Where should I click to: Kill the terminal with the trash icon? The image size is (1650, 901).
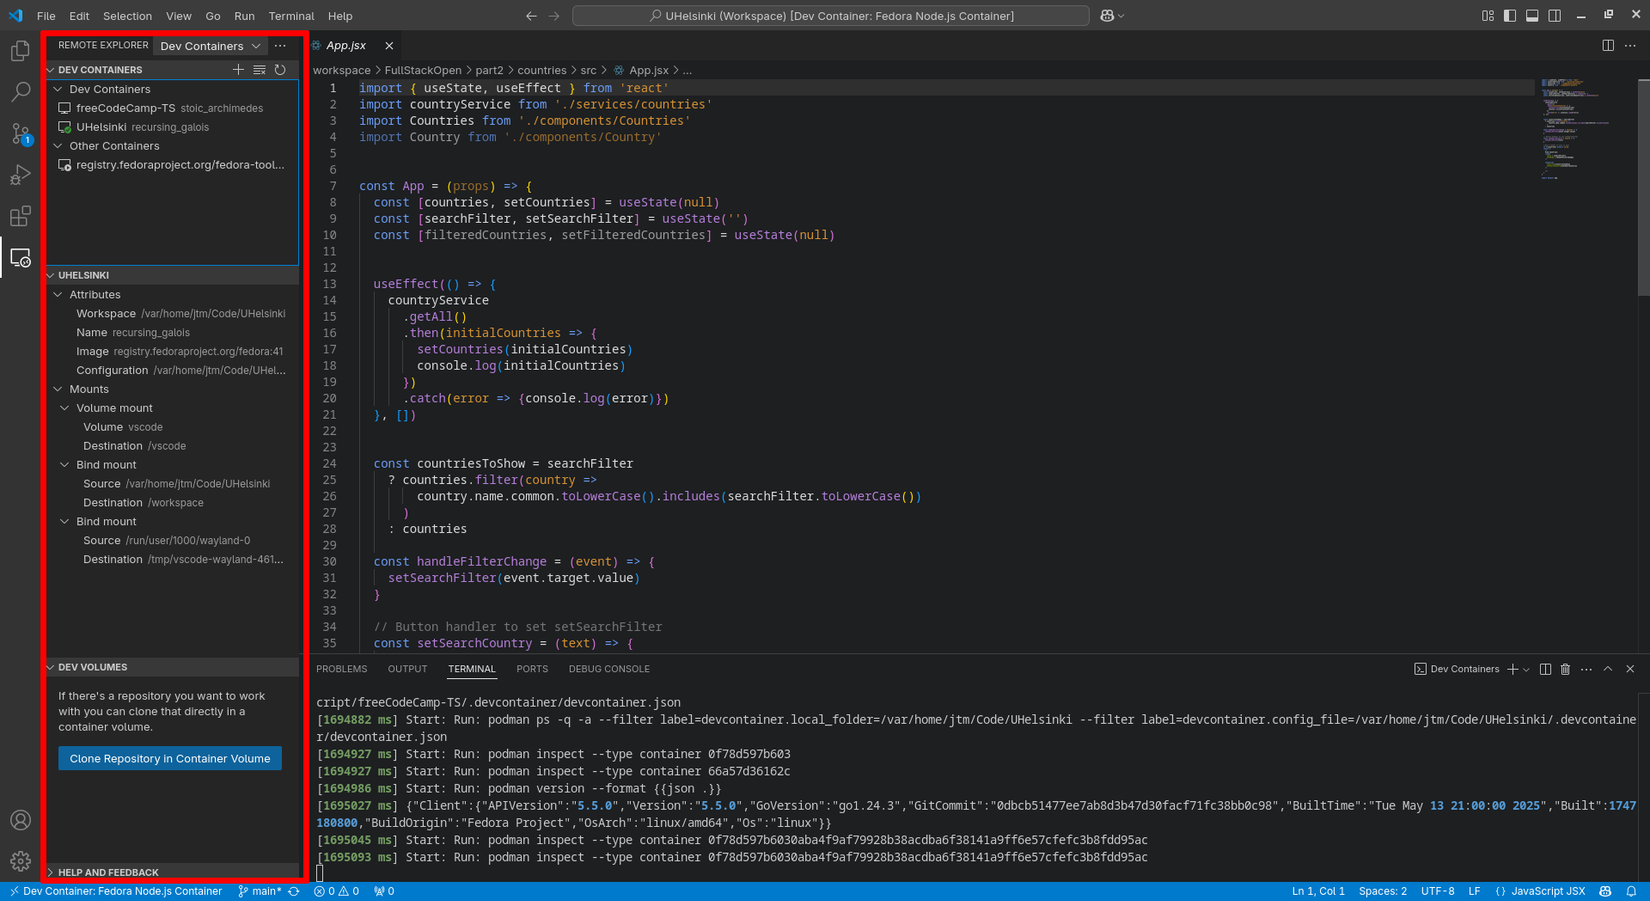pyautogui.click(x=1565, y=669)
